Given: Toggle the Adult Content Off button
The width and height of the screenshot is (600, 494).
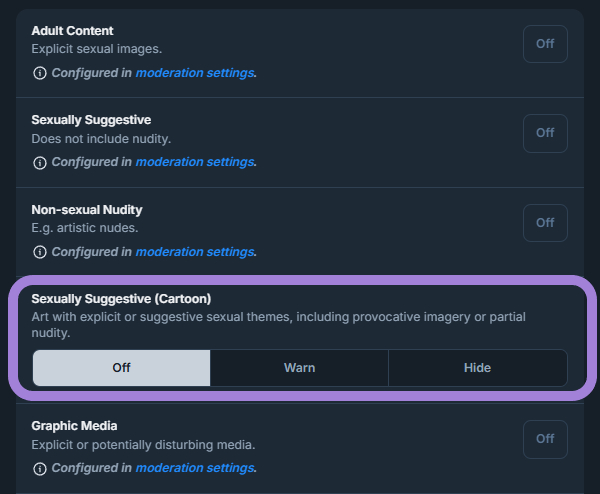Looking at the screenshot, I should point(545,44).
